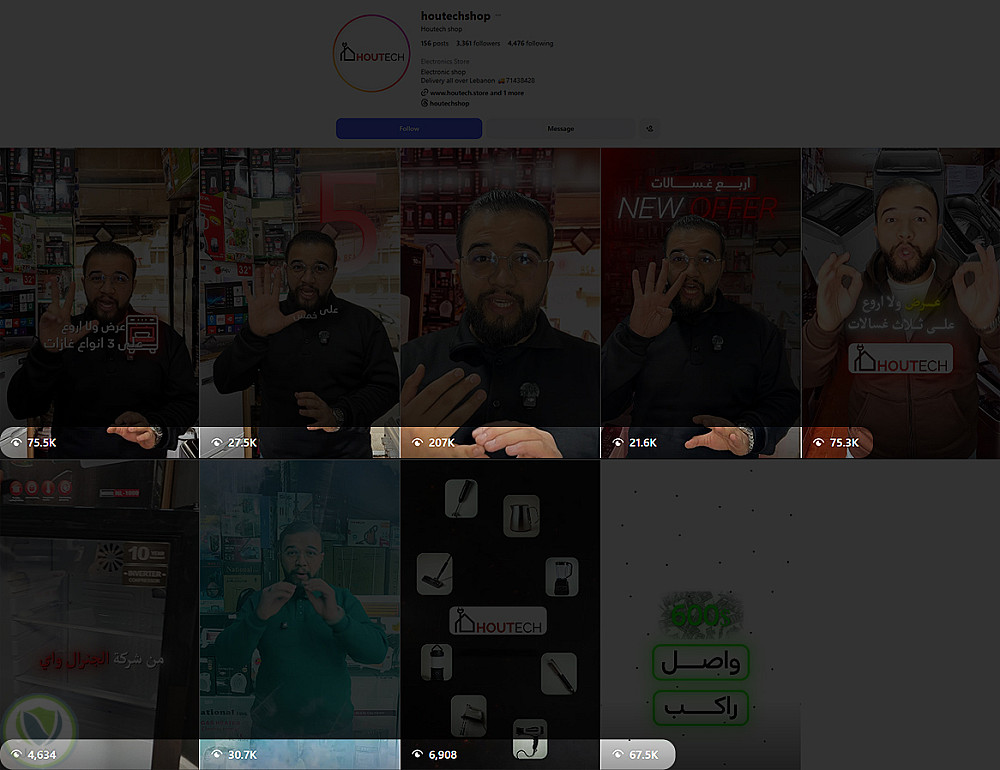Viewport: 1000px width, 770px height.
Task: Open the reel with 207K views
Action: click(x=500, y=303)
